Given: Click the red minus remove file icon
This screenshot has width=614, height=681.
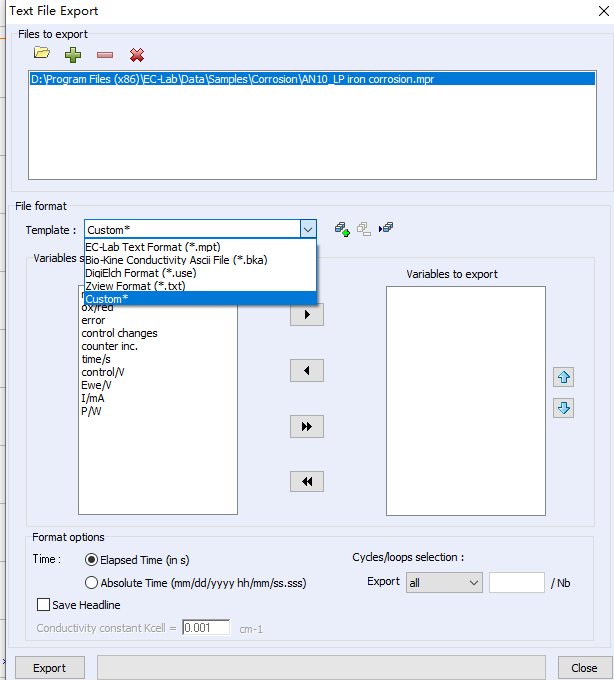Looking at the screenshot, I should pyautogui.click(x=105, y=54).
